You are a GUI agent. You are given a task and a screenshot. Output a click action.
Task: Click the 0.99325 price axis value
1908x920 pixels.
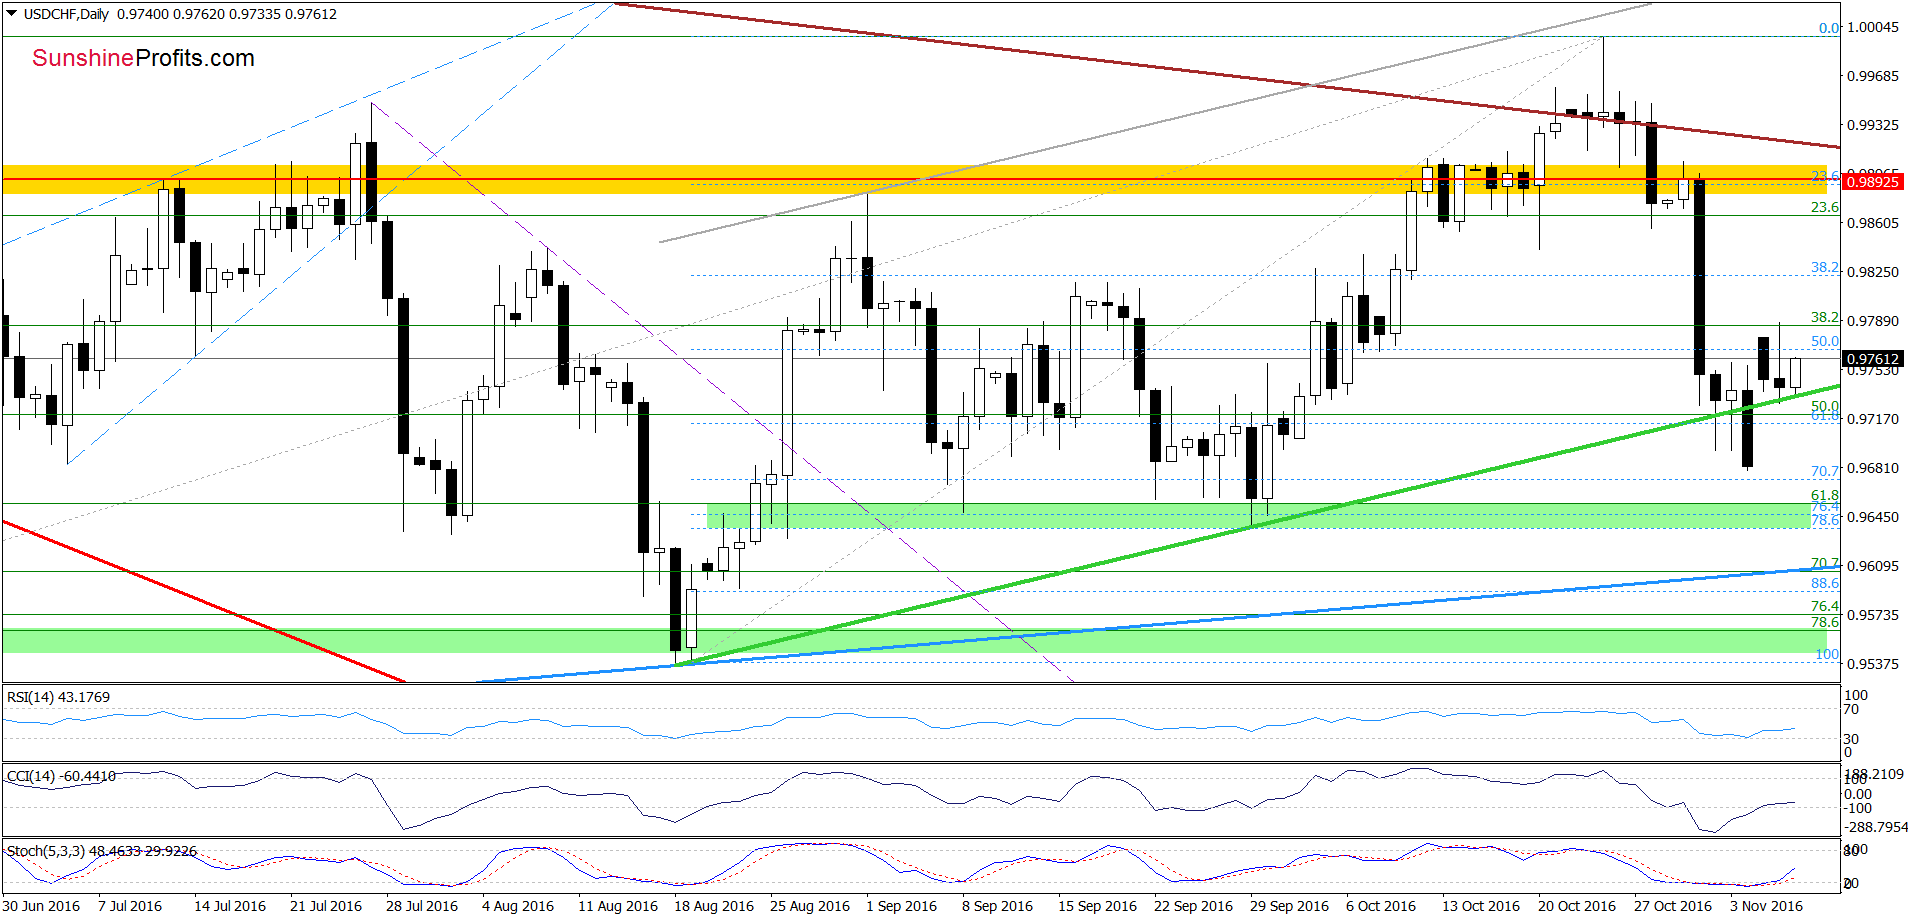pyautogui.click(x=1872, y=125)
